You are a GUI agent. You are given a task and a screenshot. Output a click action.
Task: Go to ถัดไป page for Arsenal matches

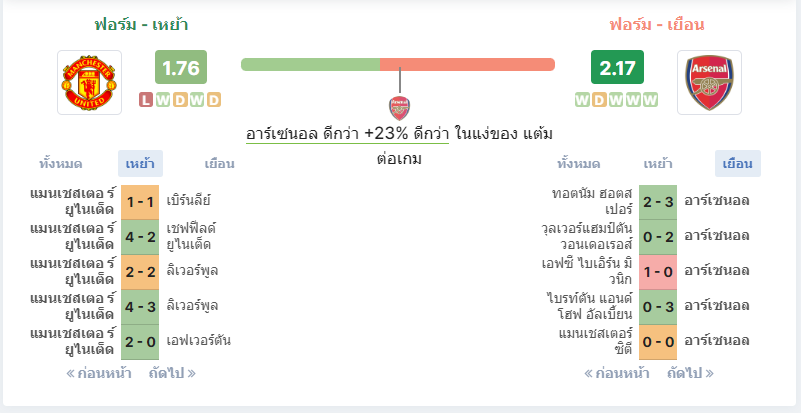click(690, 374)
